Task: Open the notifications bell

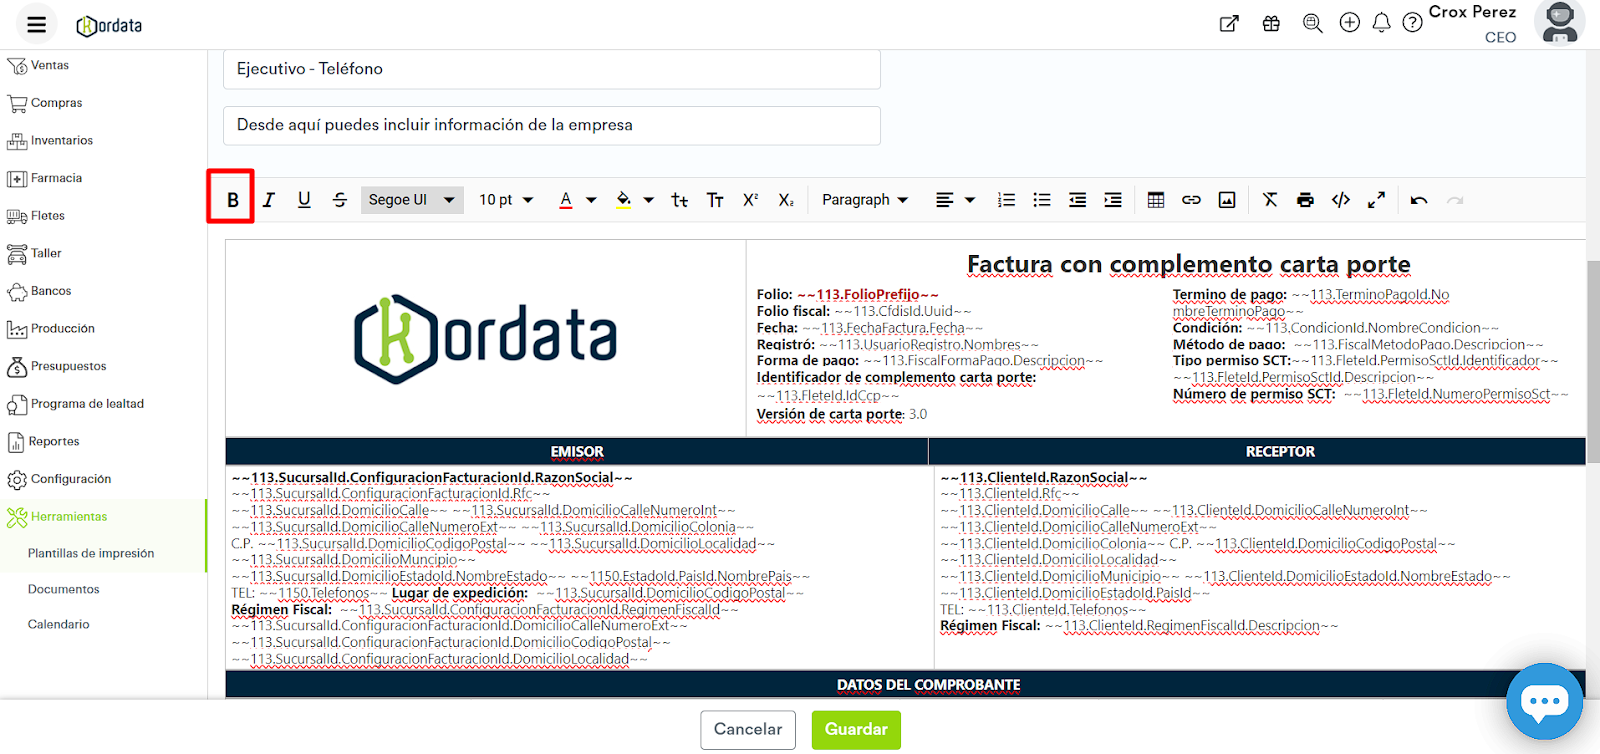Action: tap(1381, 23)
